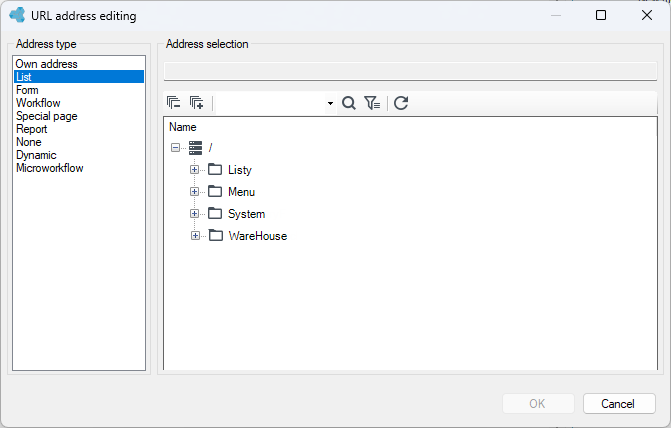The height and width of the screenshot is (428, 671).
Task: Select Workflow address type
Action: [x=79, y=103]
